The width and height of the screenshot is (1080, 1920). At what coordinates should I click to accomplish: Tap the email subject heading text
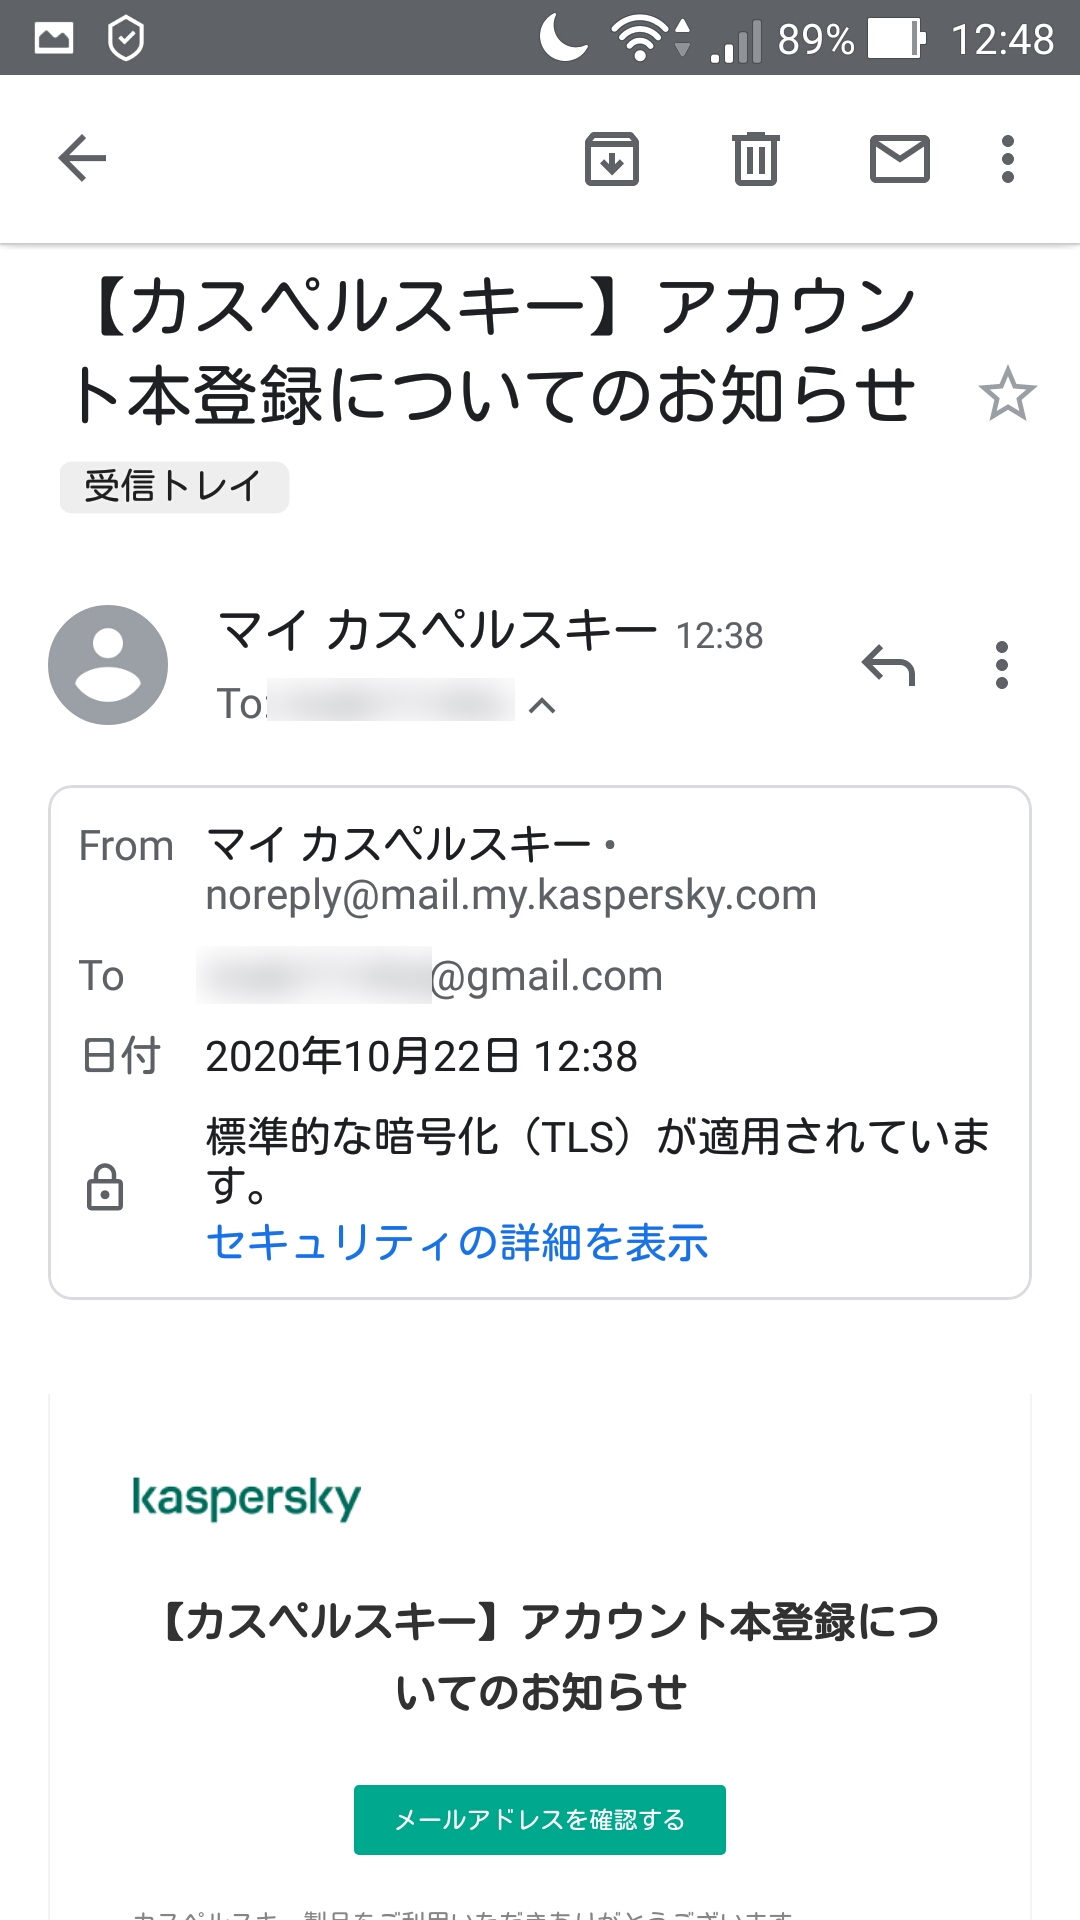(495, 350)
